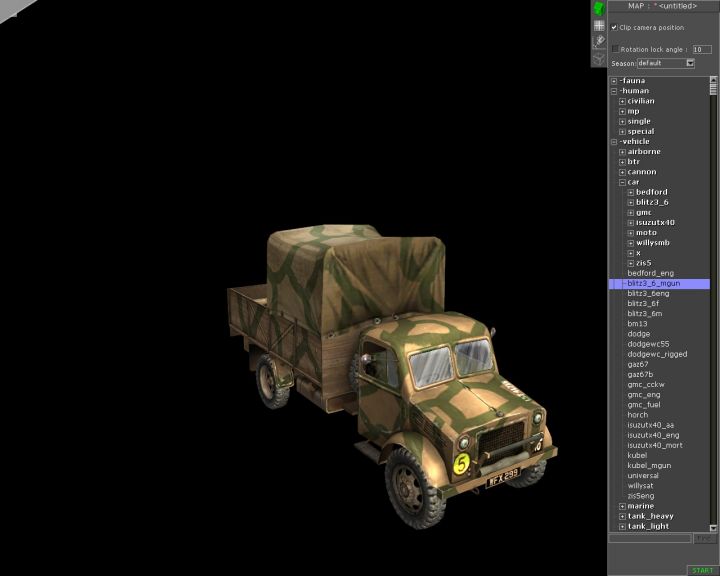Toggle Clip camera position checkbox
Screen dimensions: 720x576
(x=614, y=27)
